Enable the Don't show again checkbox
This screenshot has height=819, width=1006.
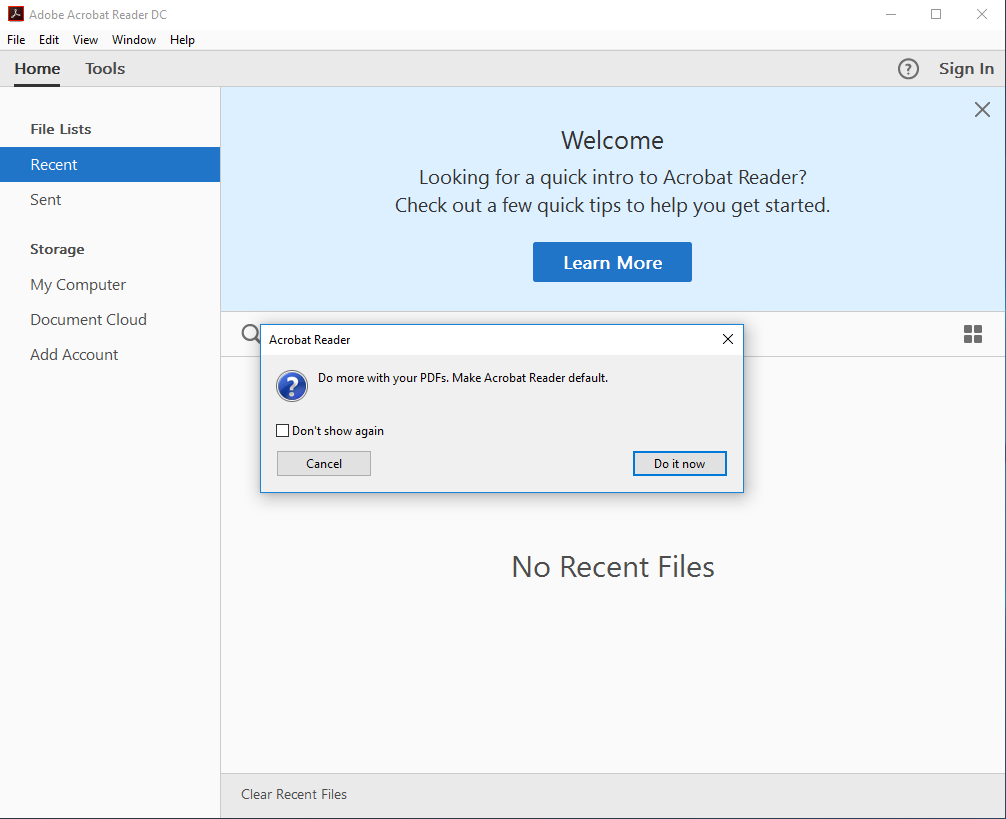click(283, 431)
